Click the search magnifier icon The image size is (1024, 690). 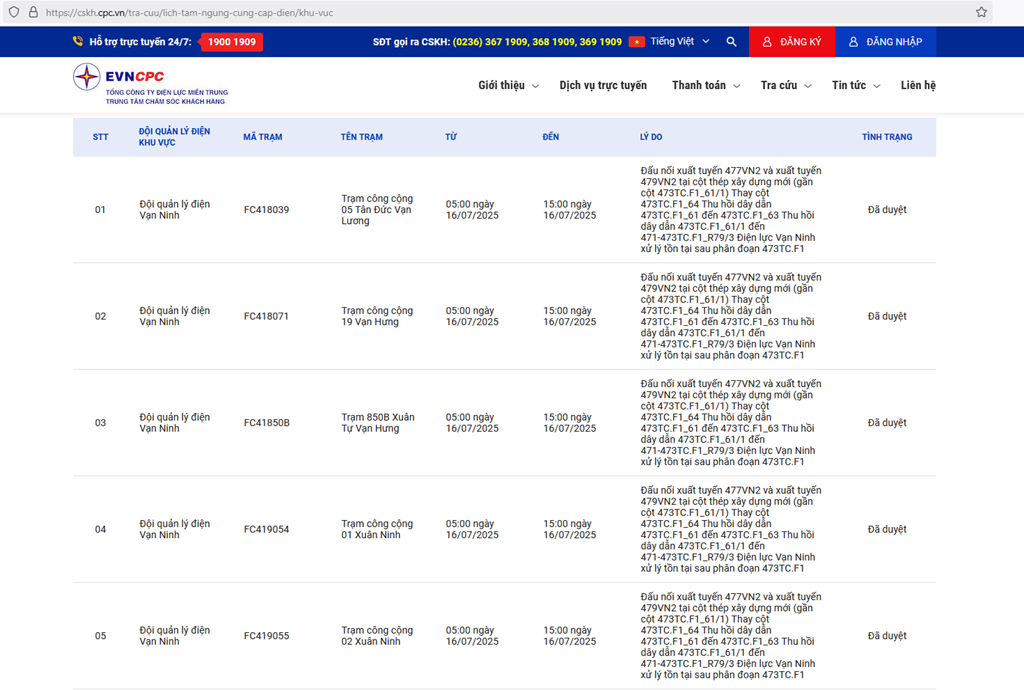[x=731, y=42]
